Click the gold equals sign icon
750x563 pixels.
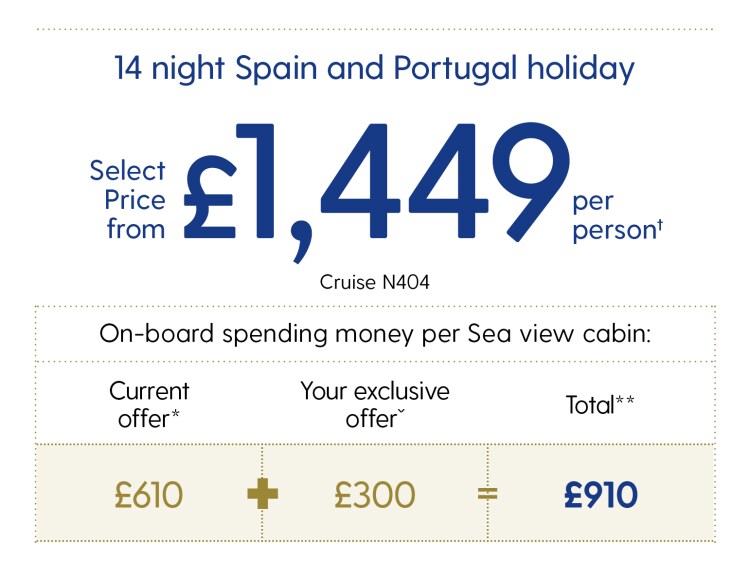[x=487, y=494]
